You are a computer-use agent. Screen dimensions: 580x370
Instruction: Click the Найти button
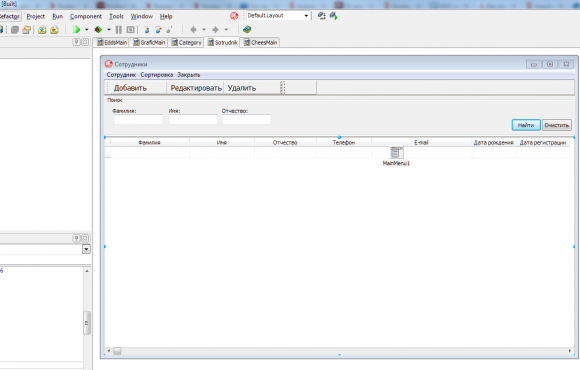click(x=526, y=125)
